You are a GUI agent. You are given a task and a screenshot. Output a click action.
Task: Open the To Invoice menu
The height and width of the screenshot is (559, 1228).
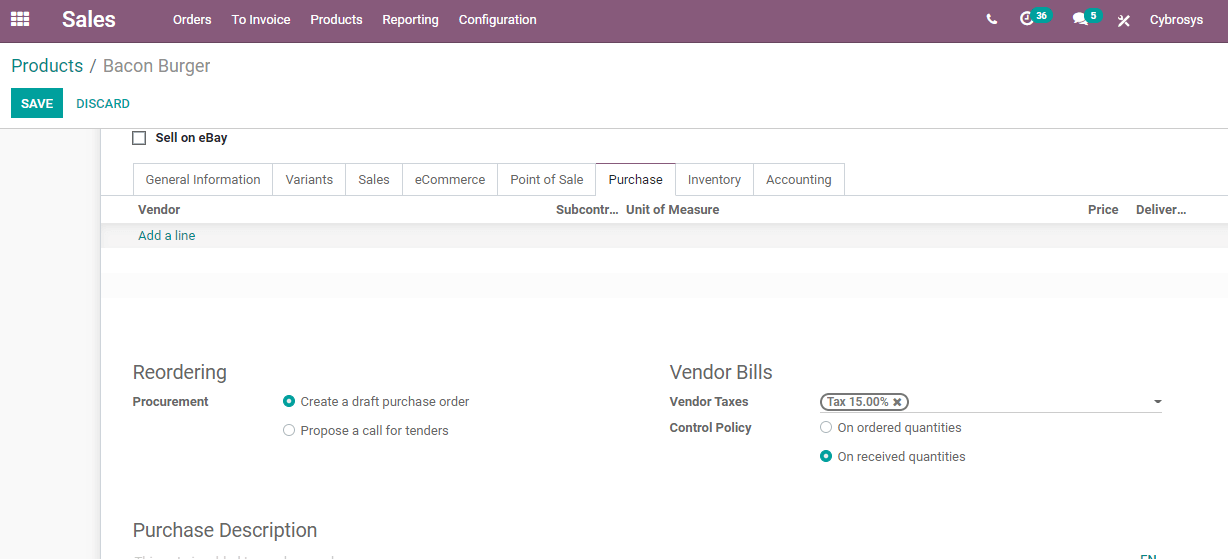click(261, 20)
